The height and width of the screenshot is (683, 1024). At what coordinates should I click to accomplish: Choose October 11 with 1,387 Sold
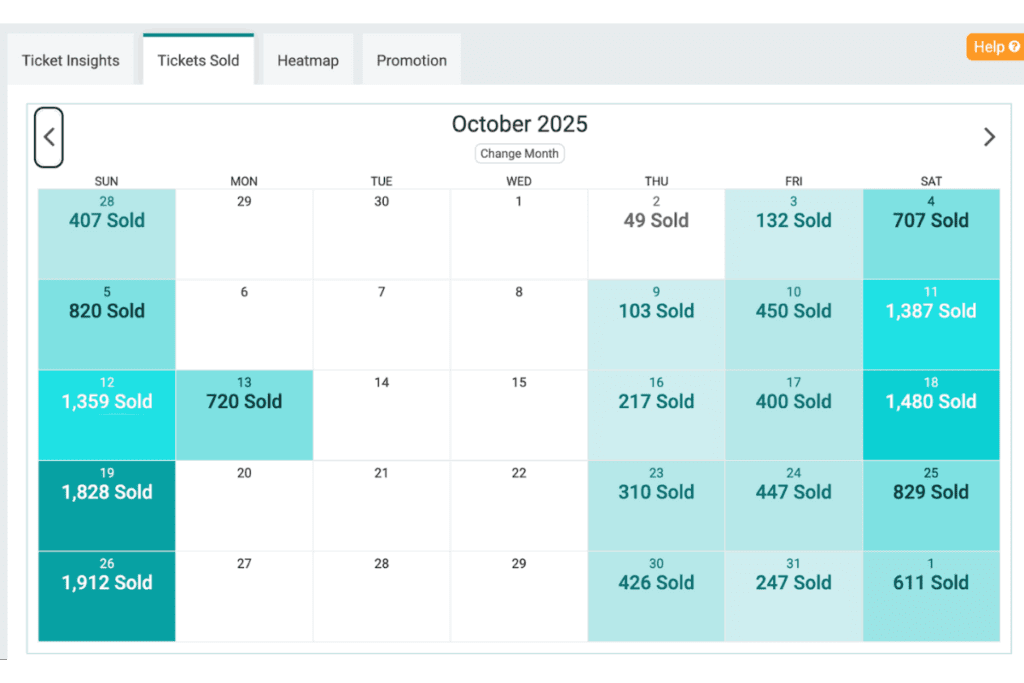(931, 325)
